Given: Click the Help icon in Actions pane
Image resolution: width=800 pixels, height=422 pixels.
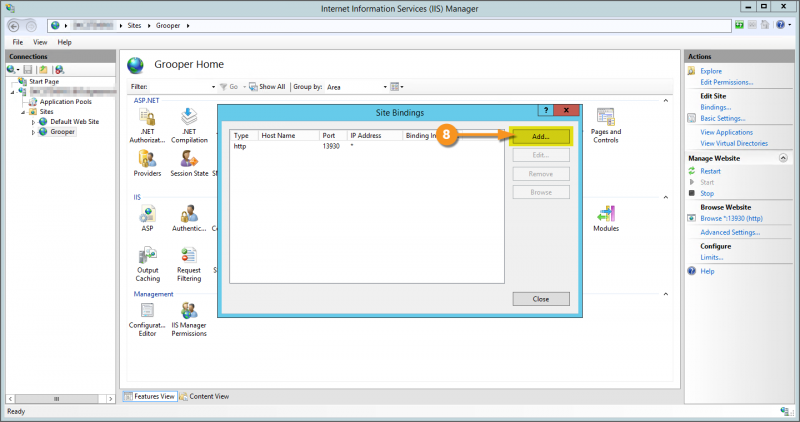Looking at the screenshot, I should [x=692, y=271].
